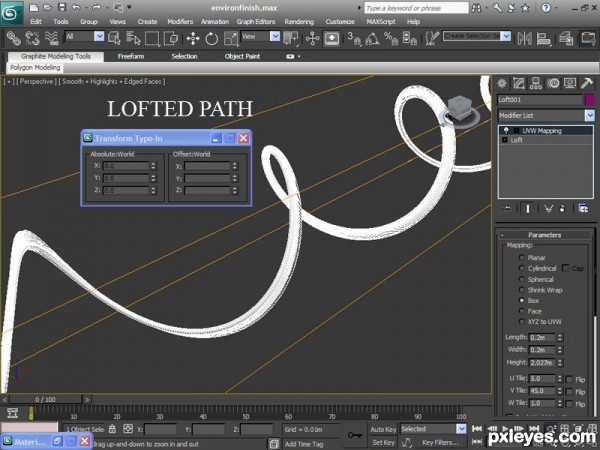Select Planar mapping option
The height and width of the screenshot is (450, 600).
(521, 258)
